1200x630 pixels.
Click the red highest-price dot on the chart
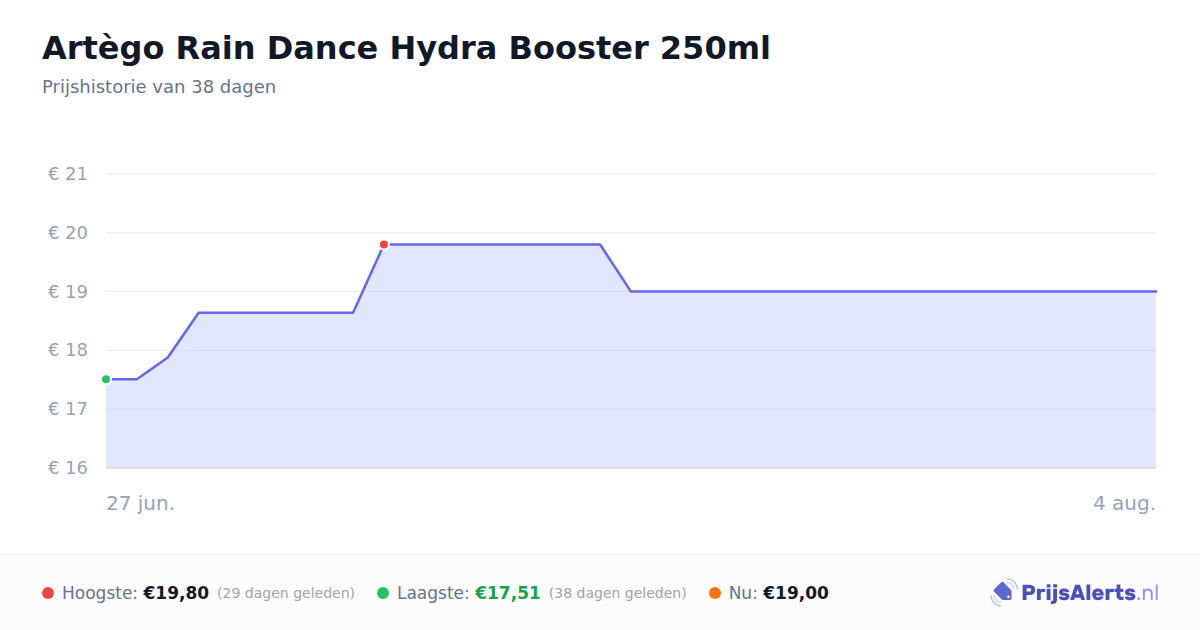pos(384,244)
